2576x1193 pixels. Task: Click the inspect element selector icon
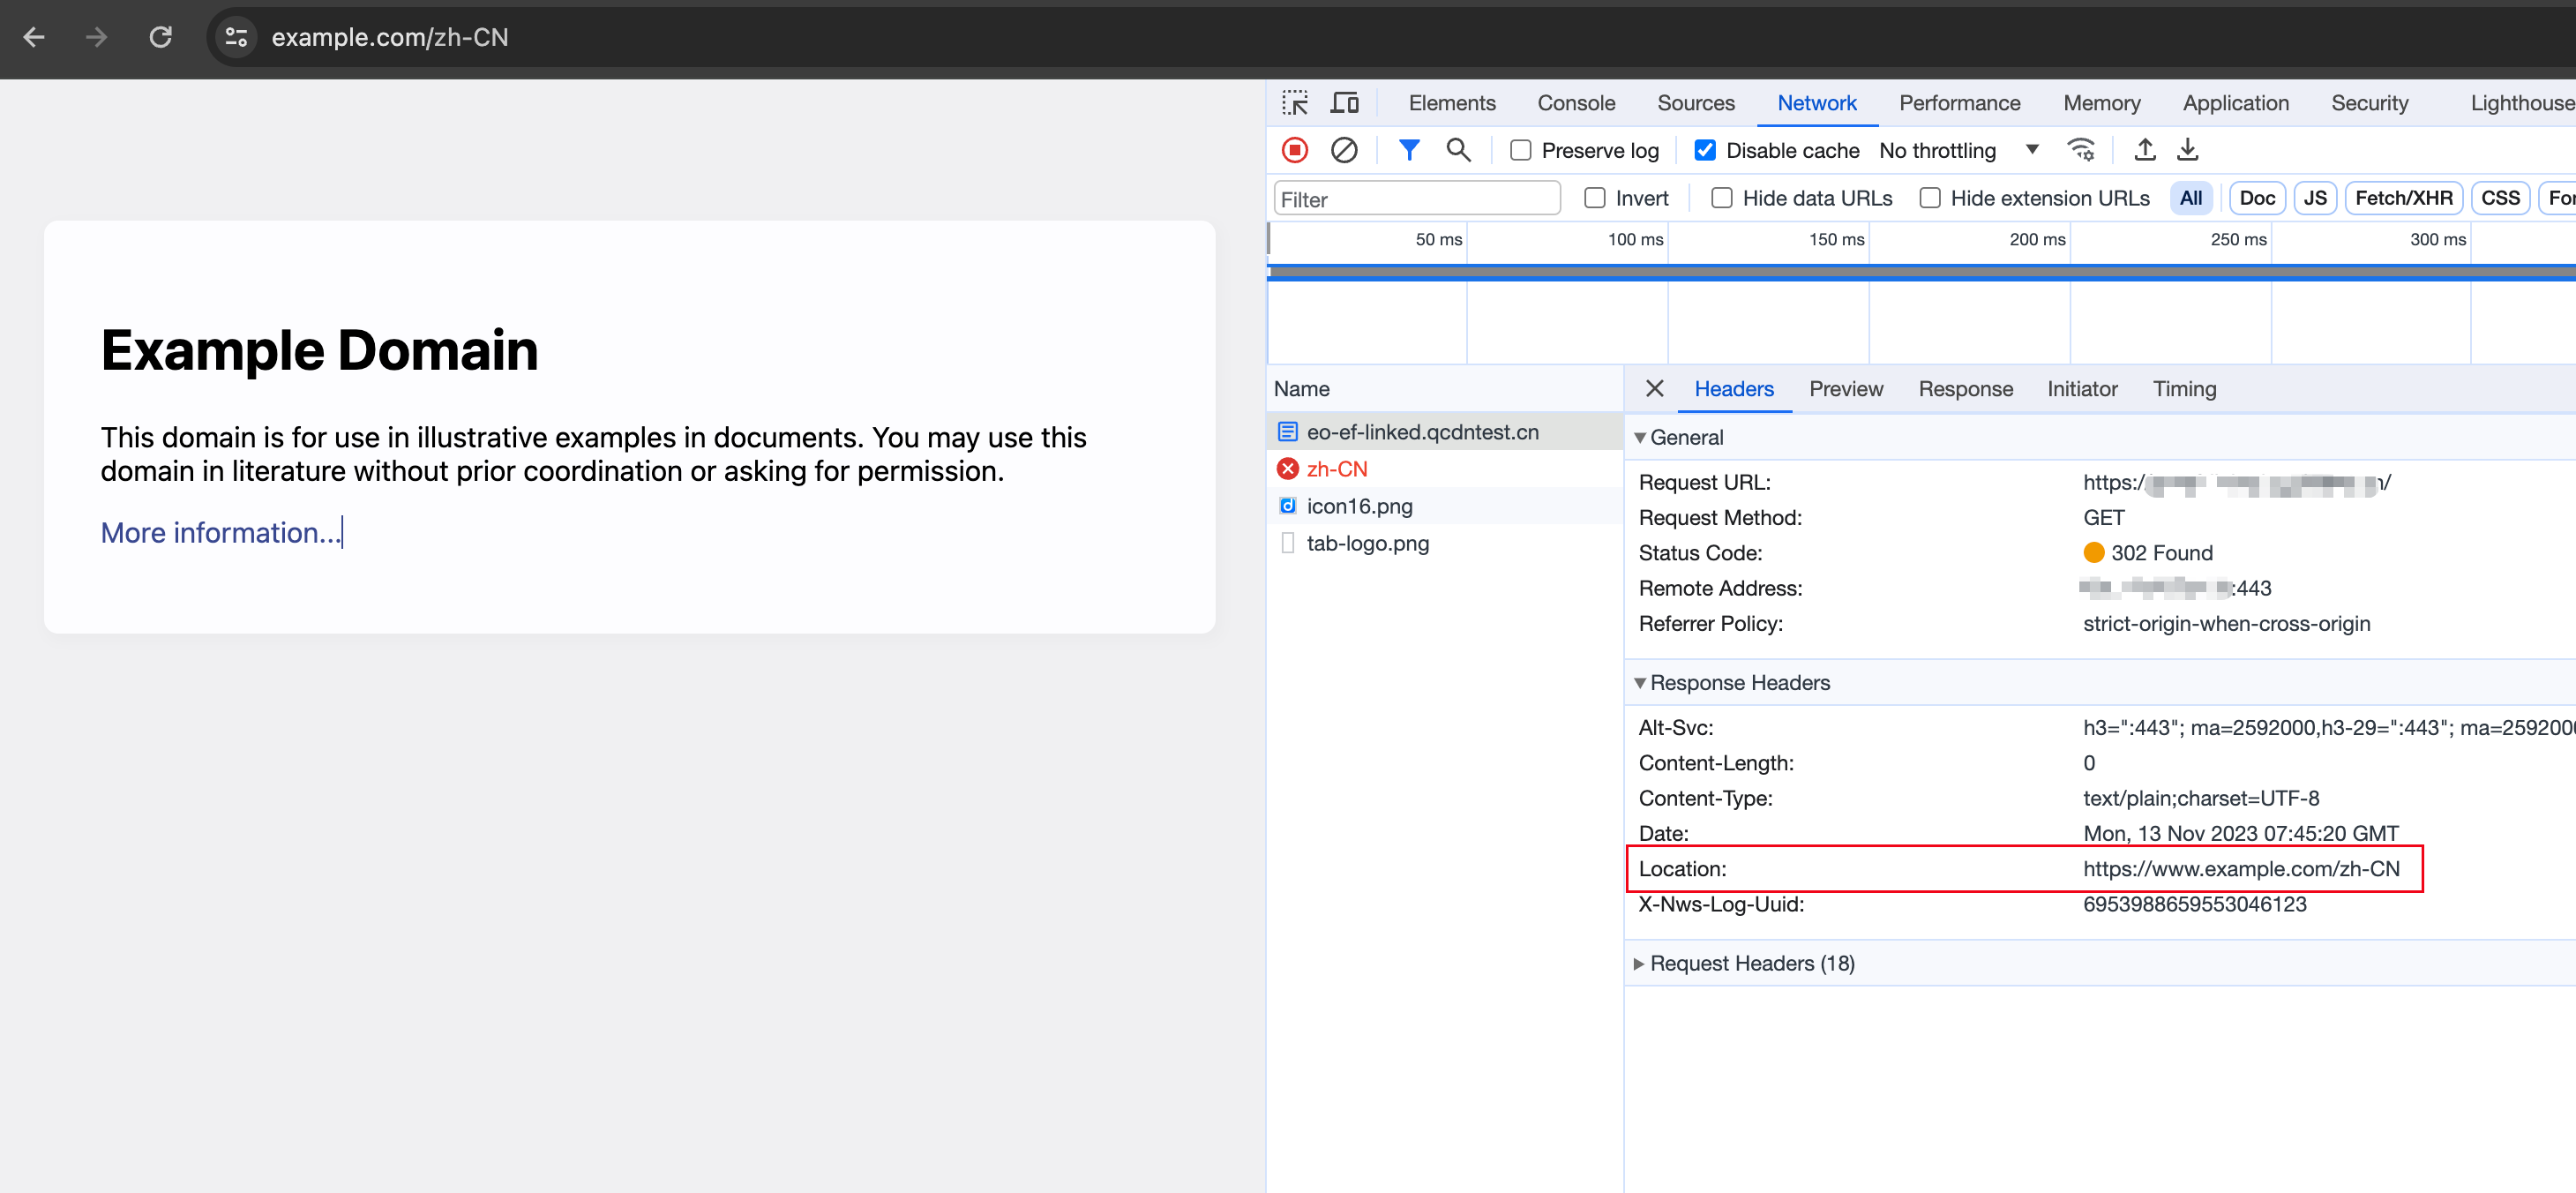pos(1295,103)
